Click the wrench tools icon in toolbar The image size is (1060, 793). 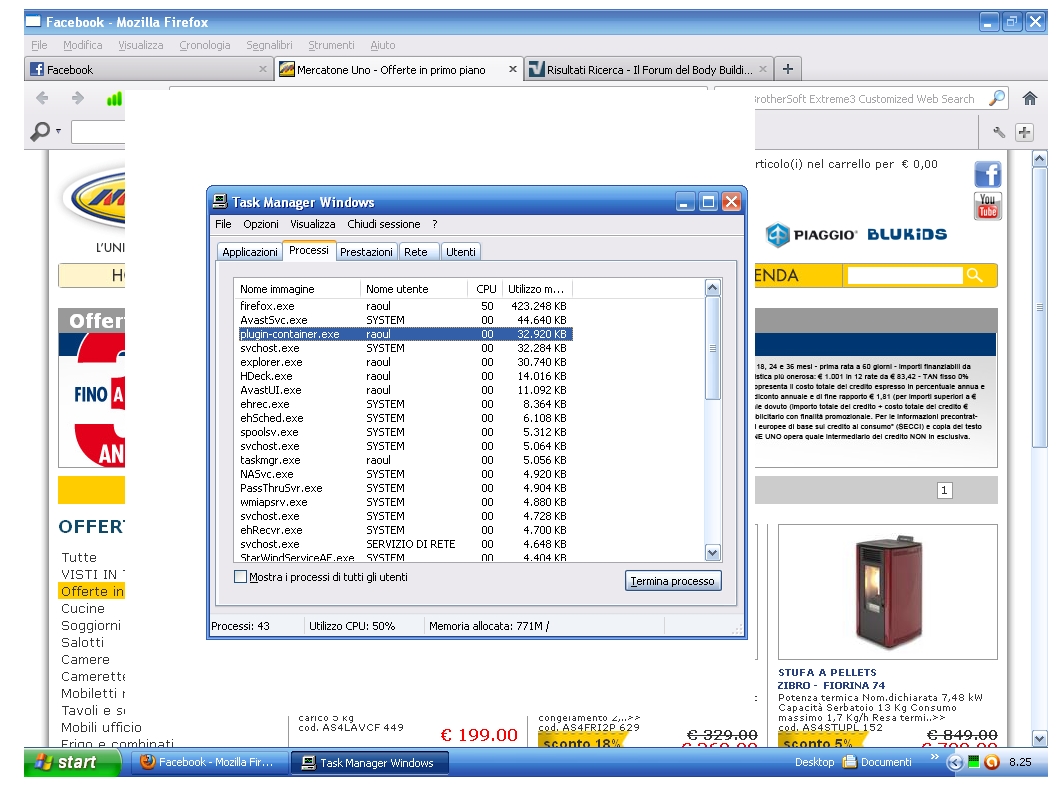(x=998, y=132)
